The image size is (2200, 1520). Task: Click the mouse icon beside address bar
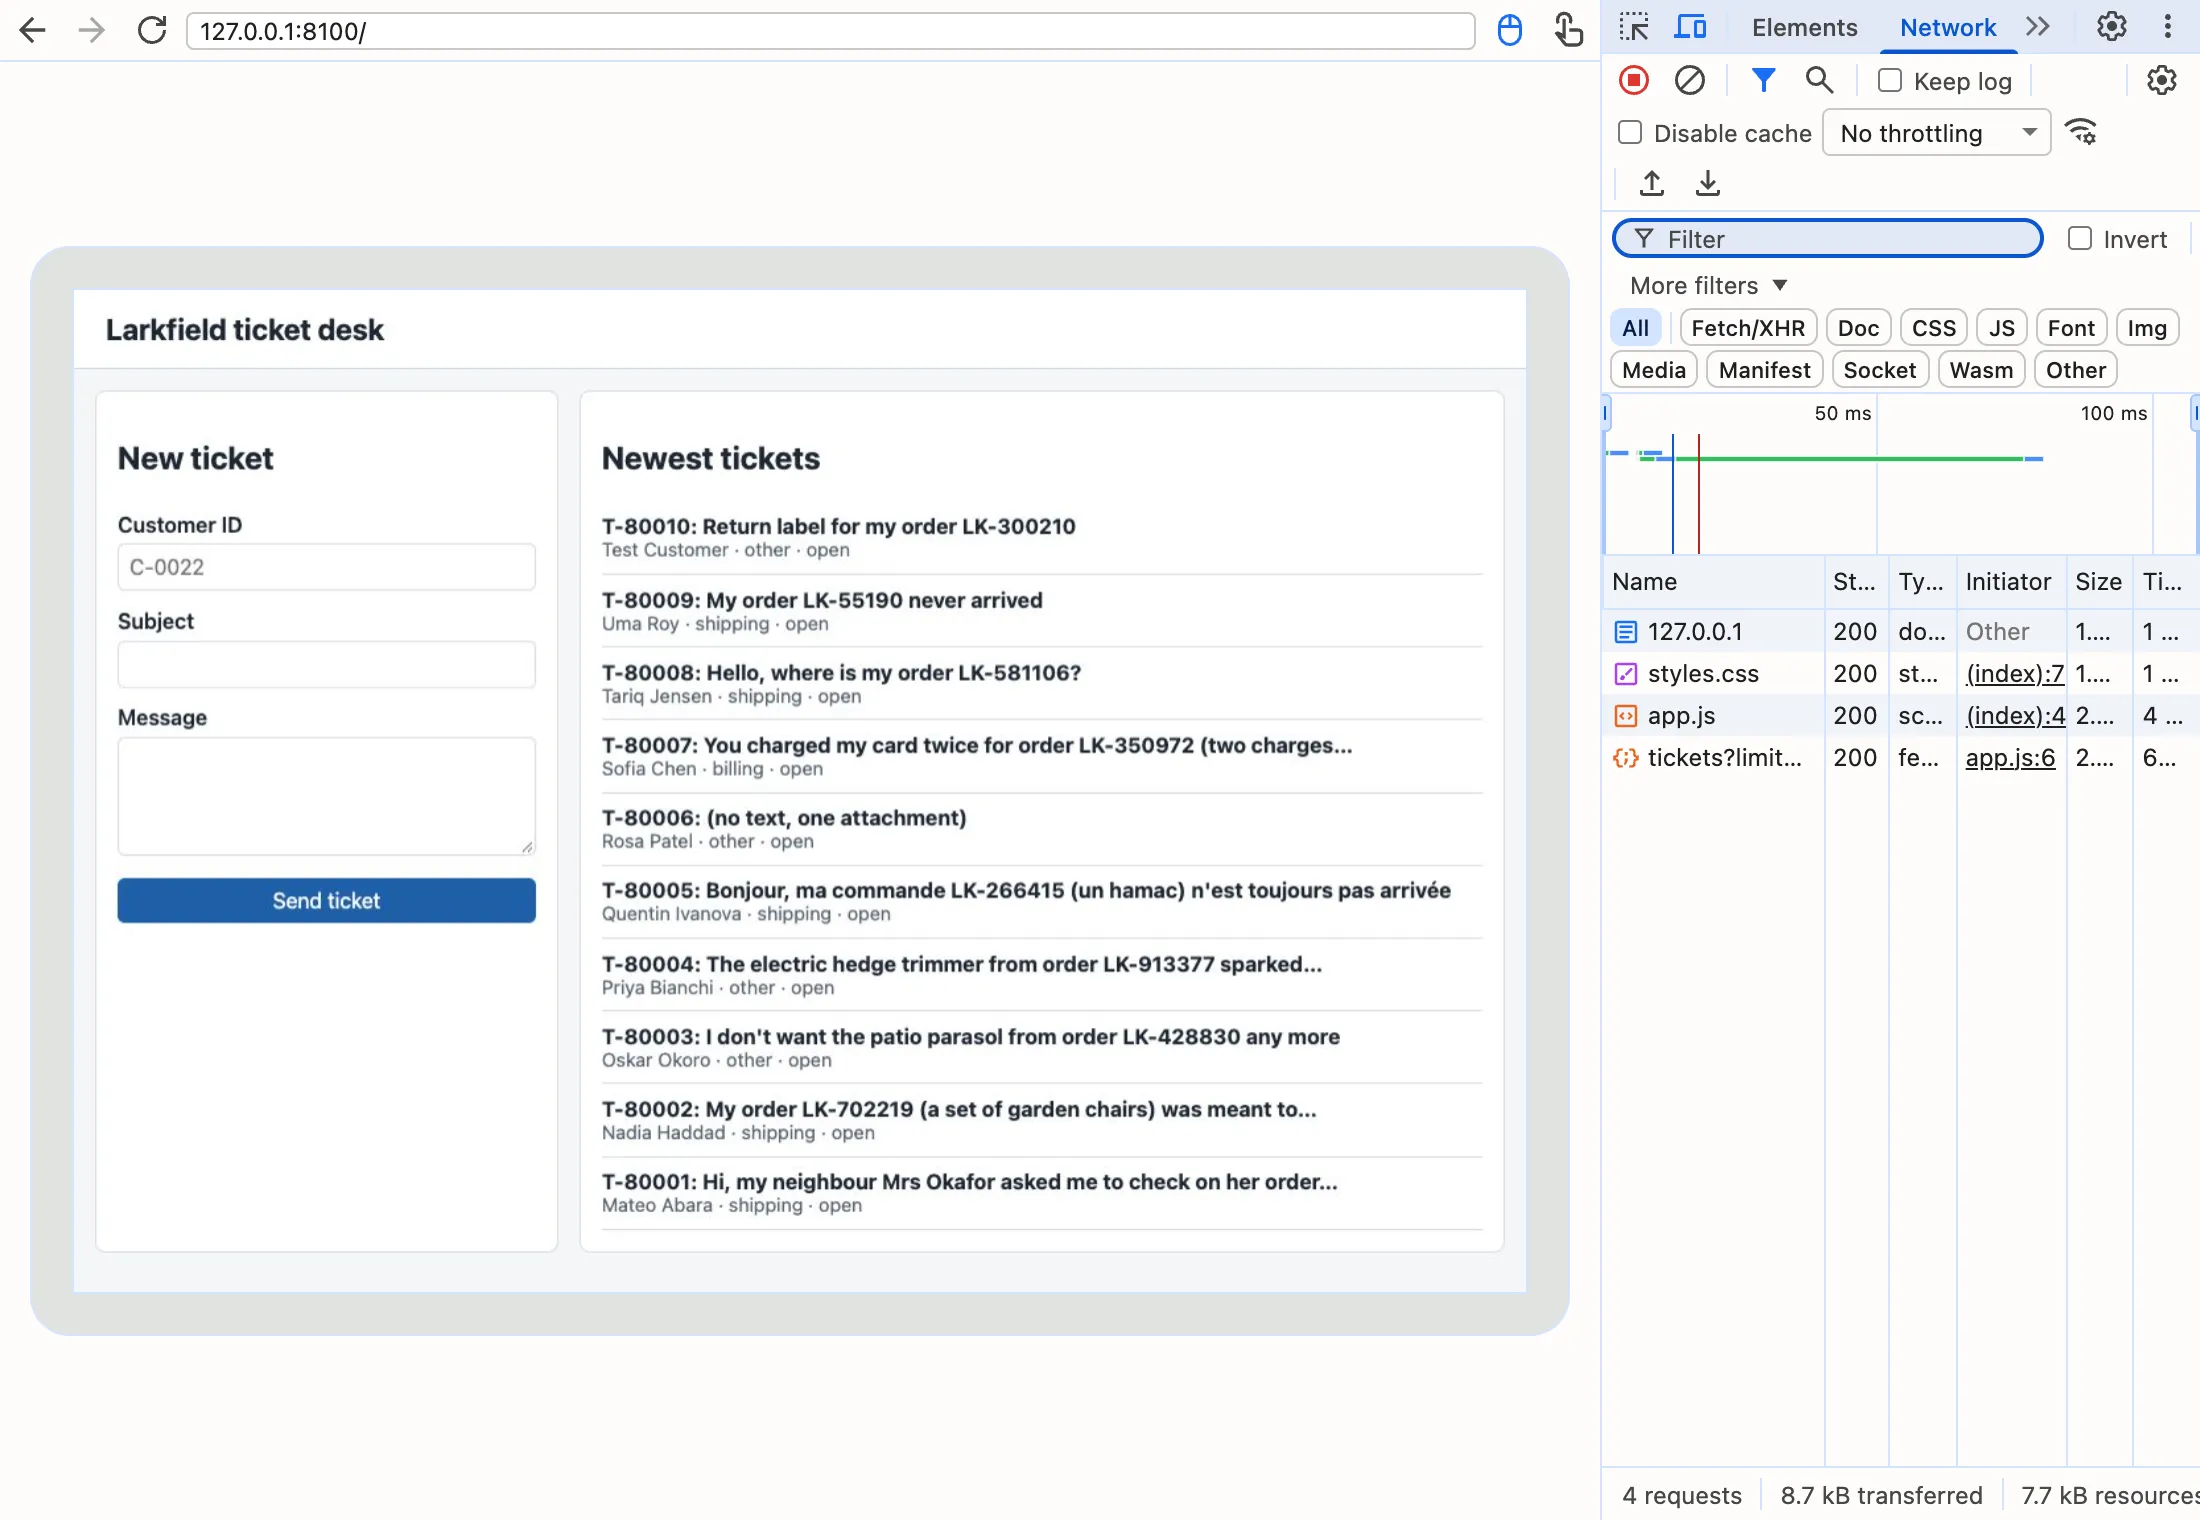click(1510, 30)
